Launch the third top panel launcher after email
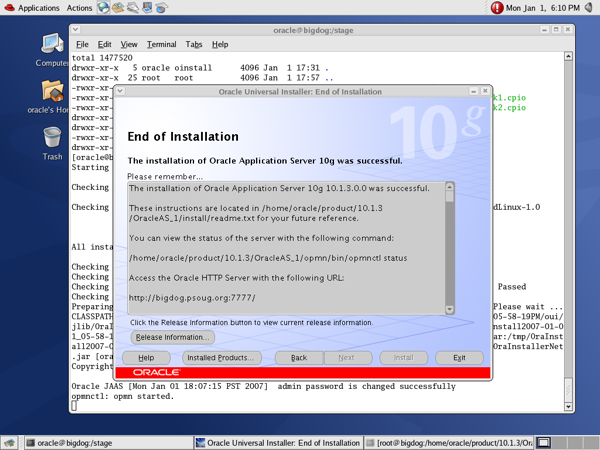 [x=132, y=7]
